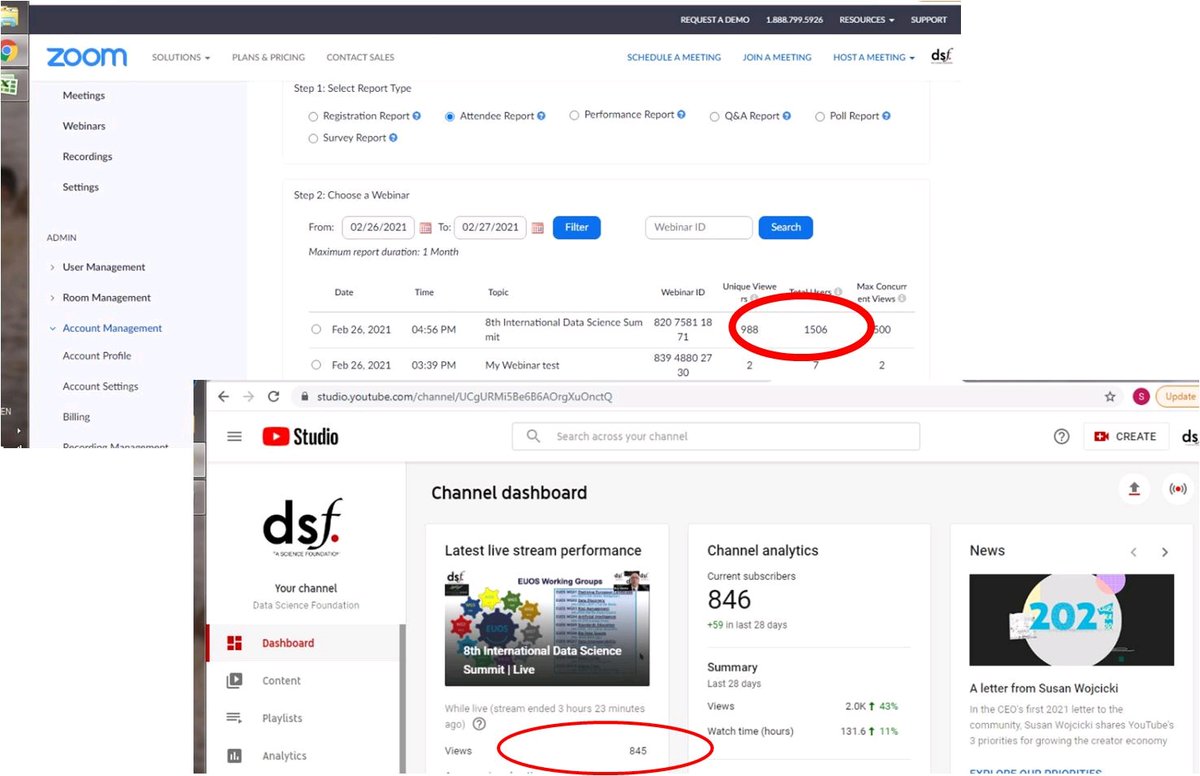
Task: Select Performance Report radio button
Action: click(x=574, y=115)
